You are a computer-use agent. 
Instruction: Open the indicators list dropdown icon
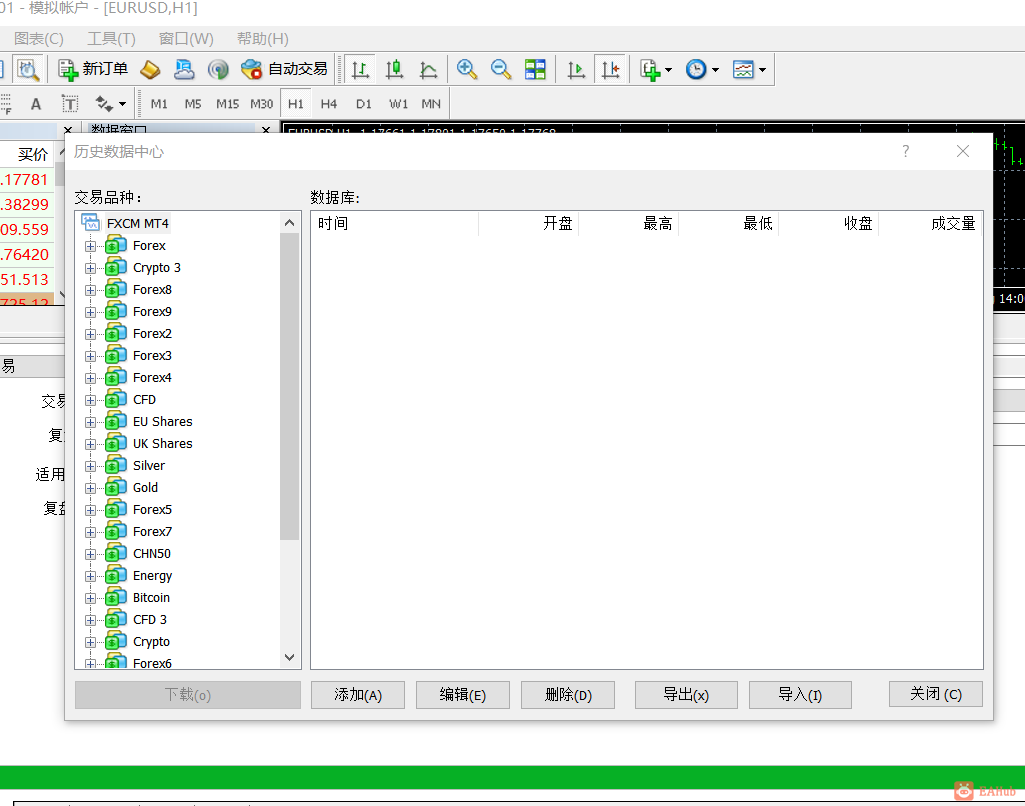coord(656,69)
